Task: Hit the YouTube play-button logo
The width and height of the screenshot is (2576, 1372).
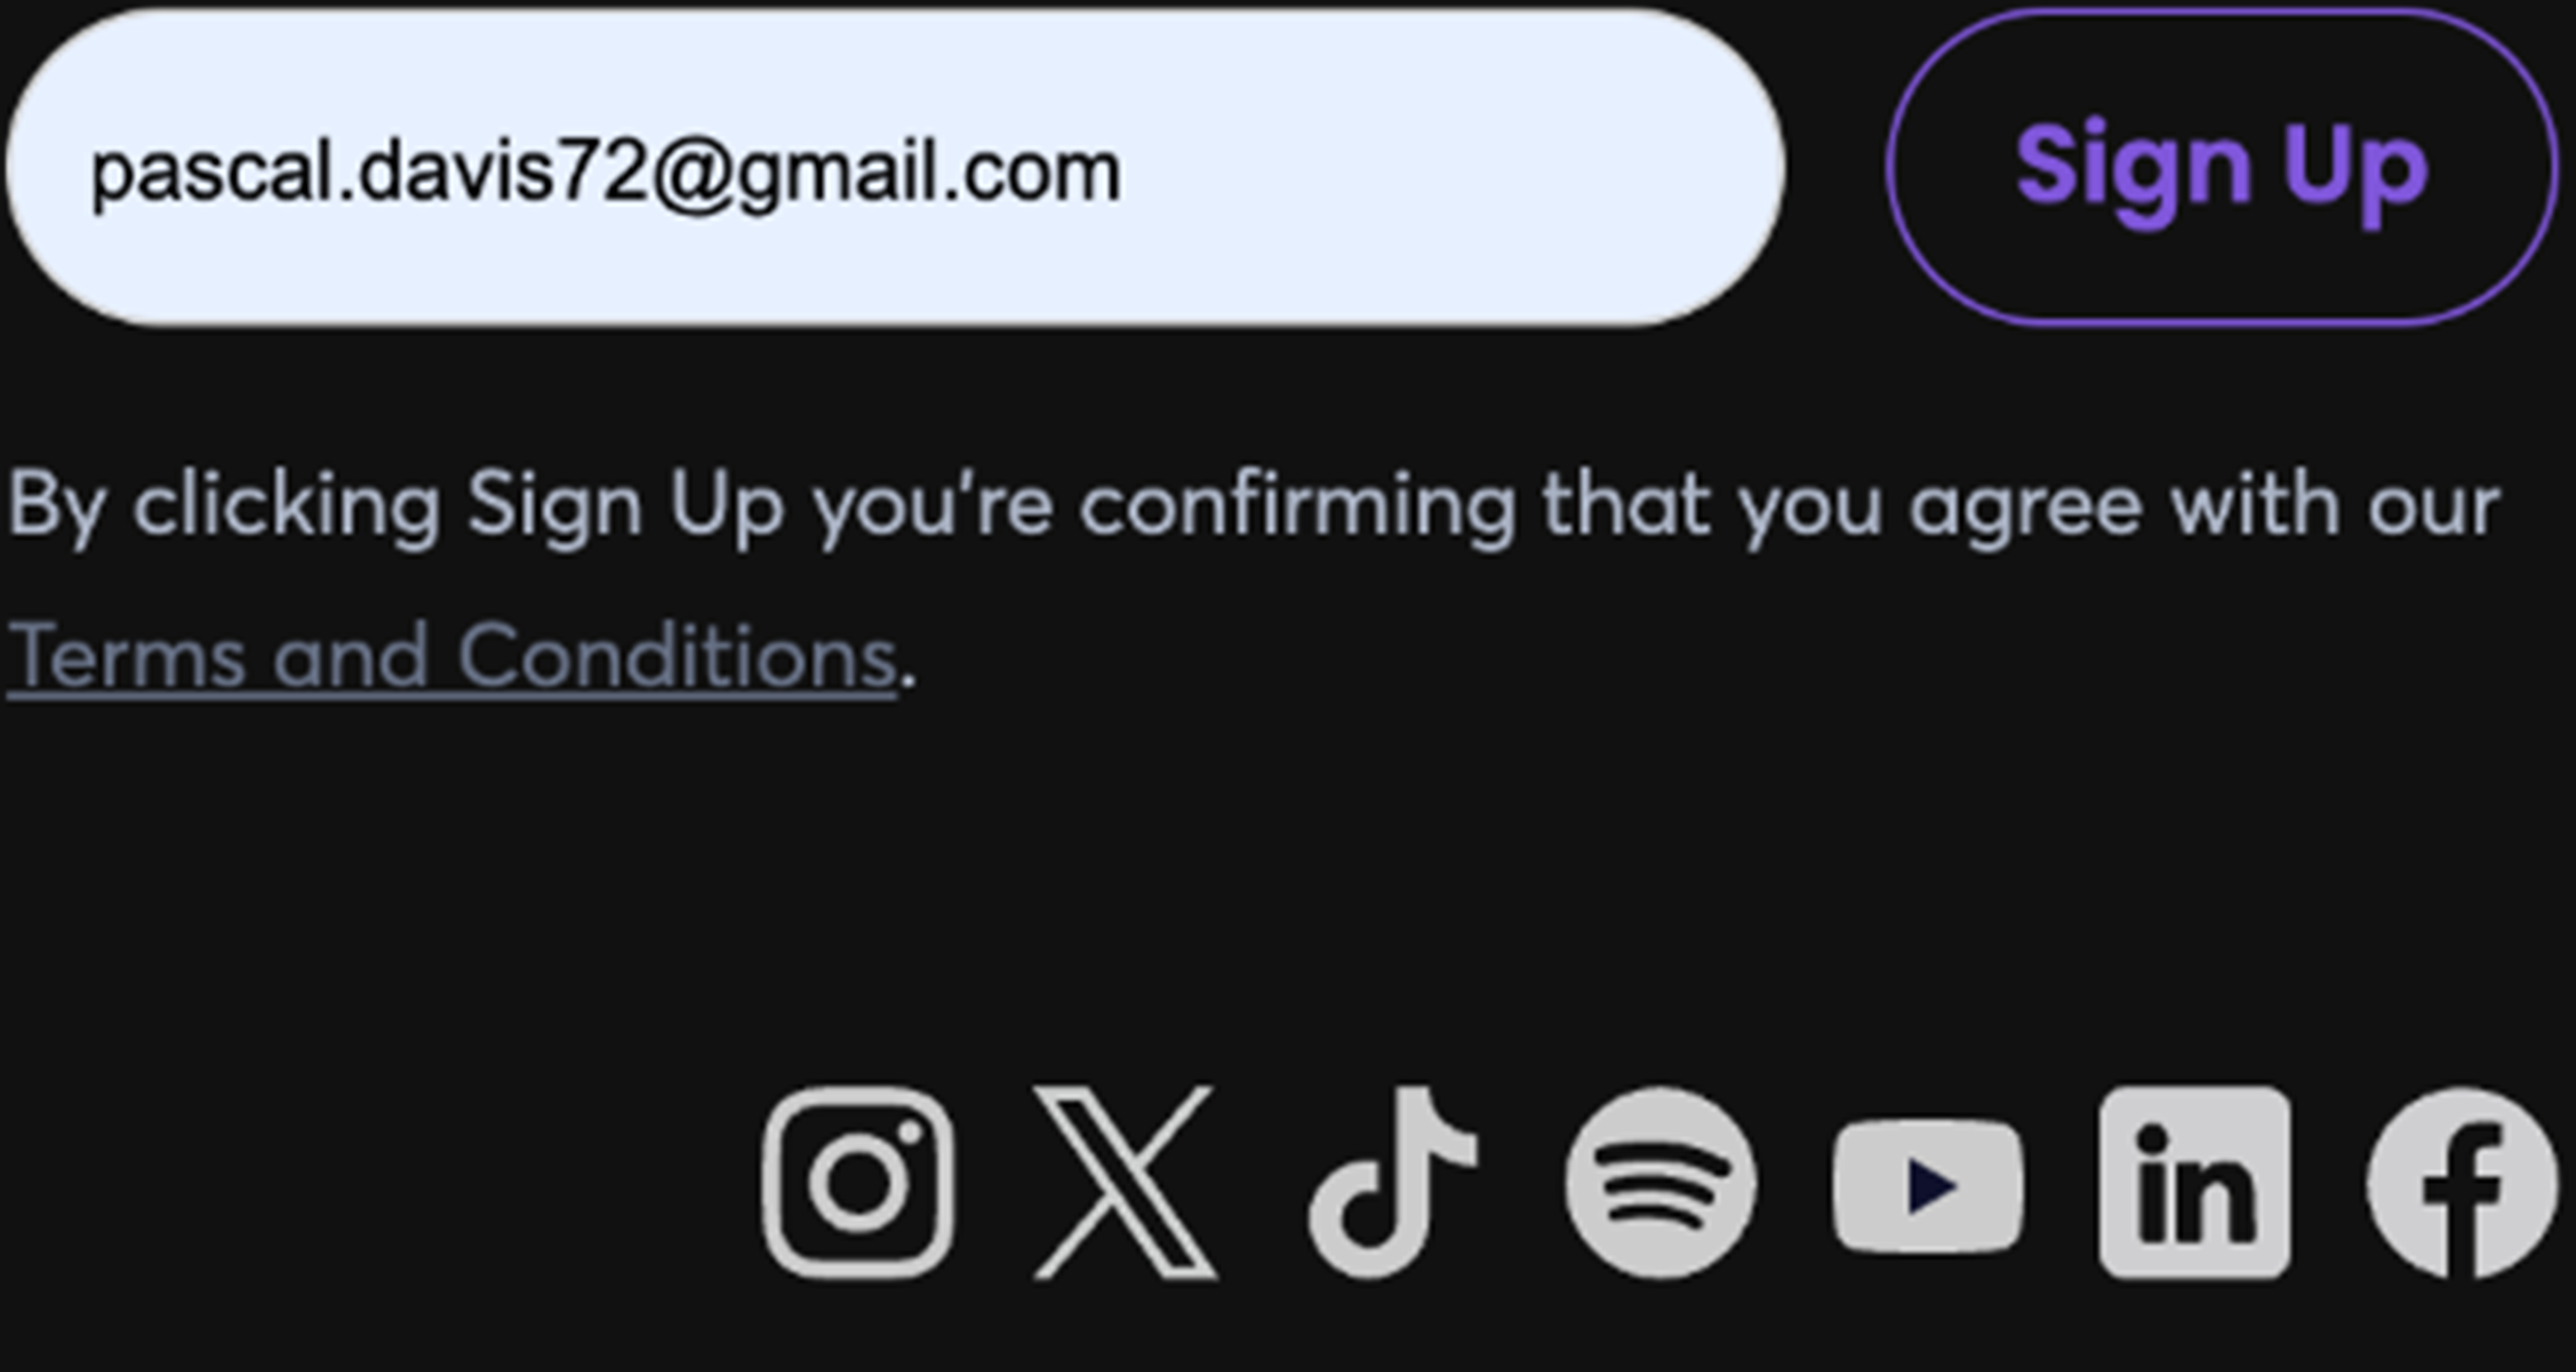Action: pyautogui.click(x=1927, y=1185)
